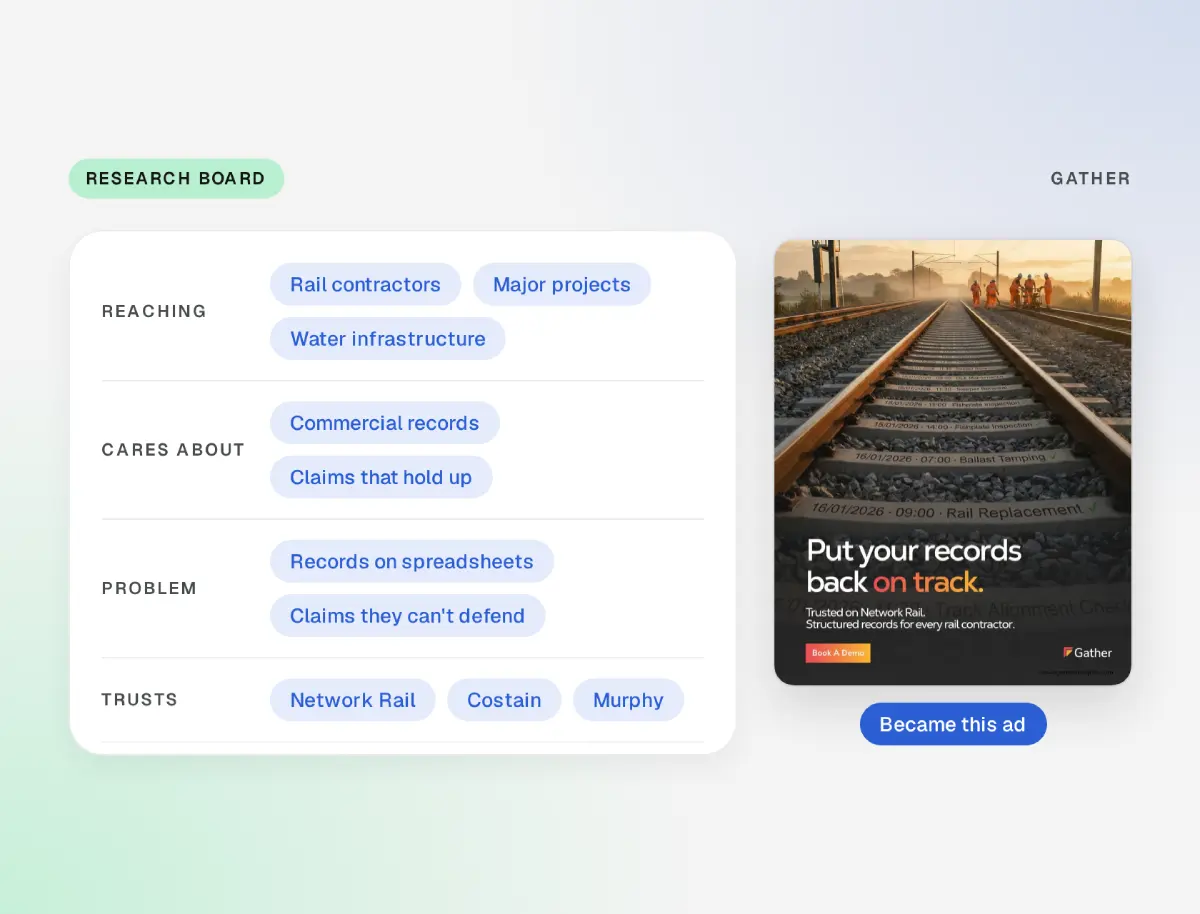Click the PROBLEM row label
The height and width of the screenshot is (914, 1200).
[x=149, y=588]
